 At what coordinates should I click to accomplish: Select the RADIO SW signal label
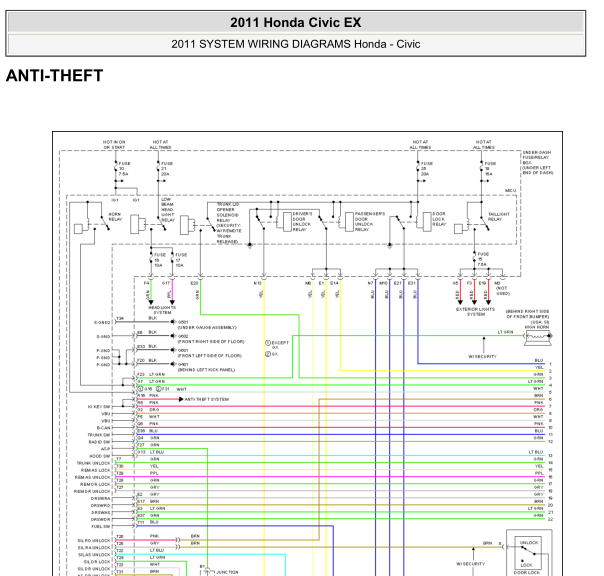pyautogui.click(x=99, y=442)
